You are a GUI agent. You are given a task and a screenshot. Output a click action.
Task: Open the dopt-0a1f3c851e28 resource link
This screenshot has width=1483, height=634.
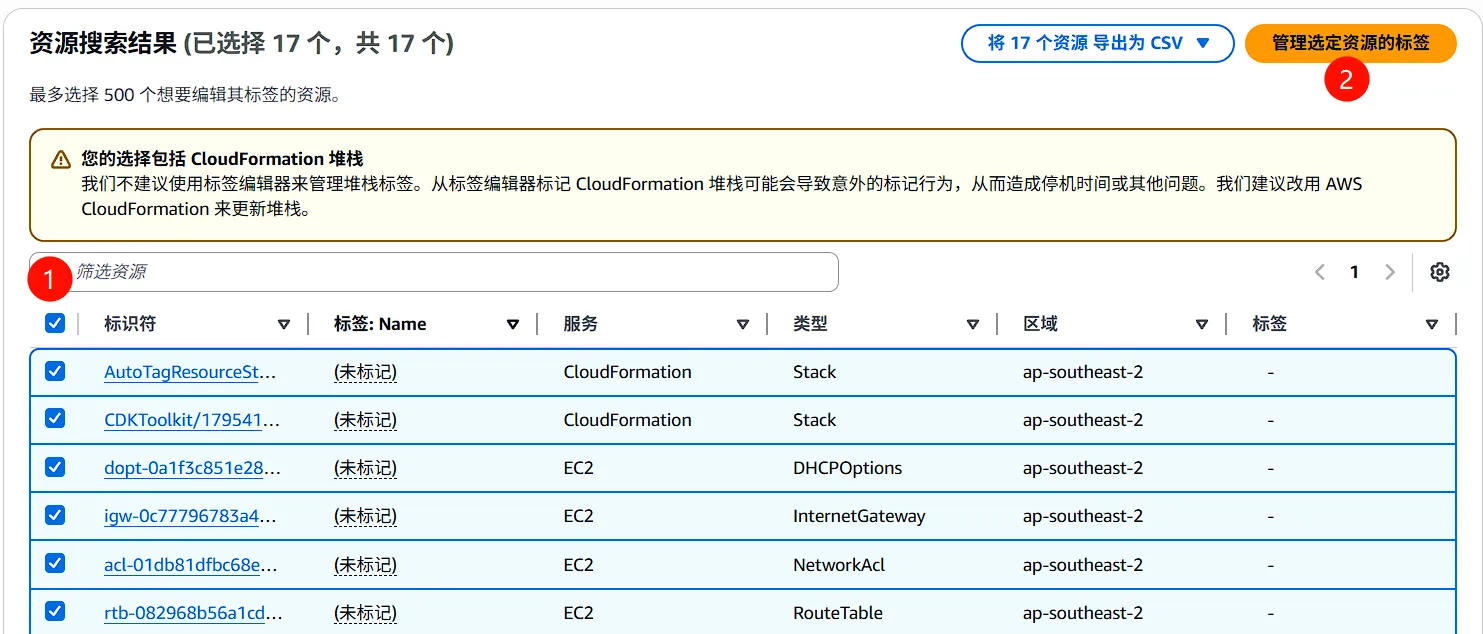[x=192, y=468]
